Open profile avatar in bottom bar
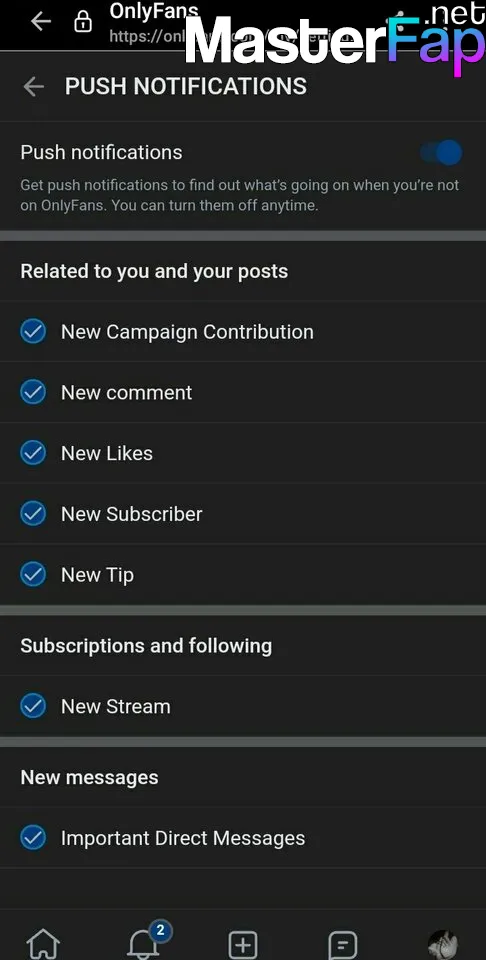Viewport: 486px width, 960px height. [443, 945]
